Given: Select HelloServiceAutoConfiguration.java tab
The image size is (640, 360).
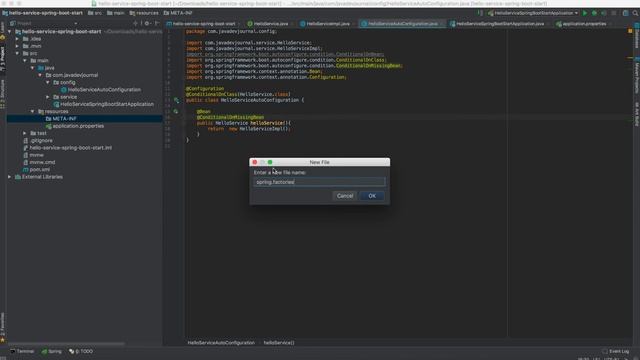Looking at the screenshot, I should pos(402,24).
